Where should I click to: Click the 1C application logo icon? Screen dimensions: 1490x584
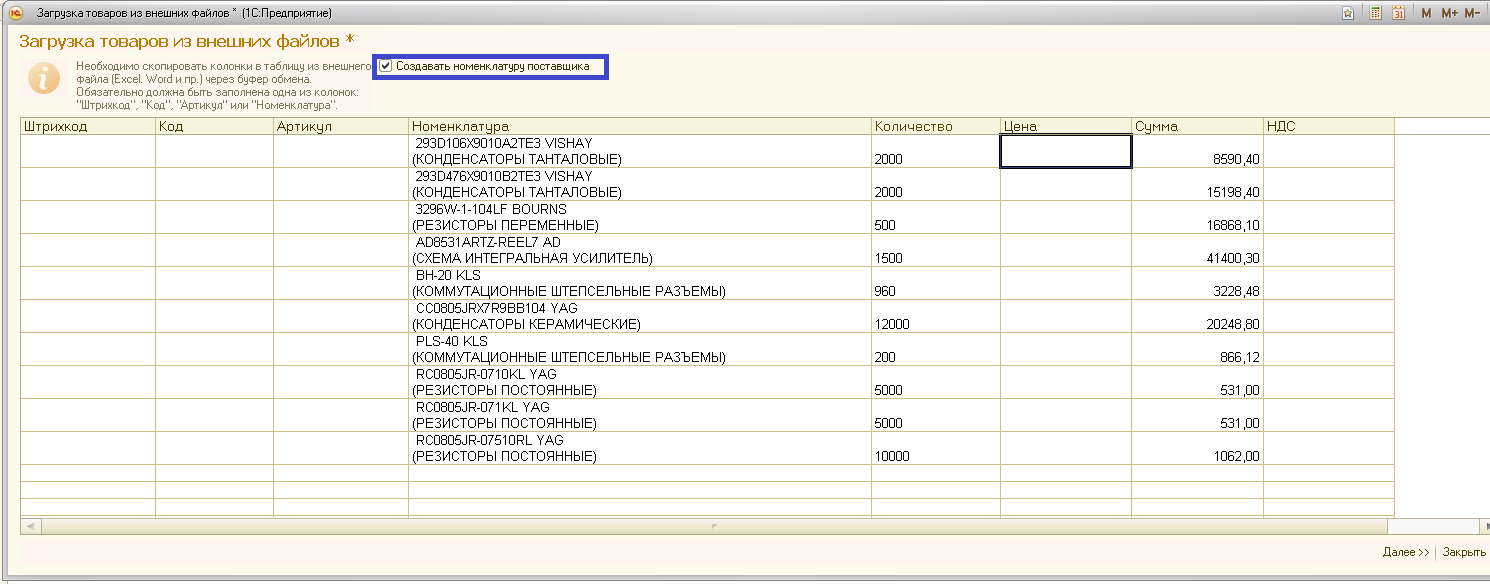(x=15, y=13)
